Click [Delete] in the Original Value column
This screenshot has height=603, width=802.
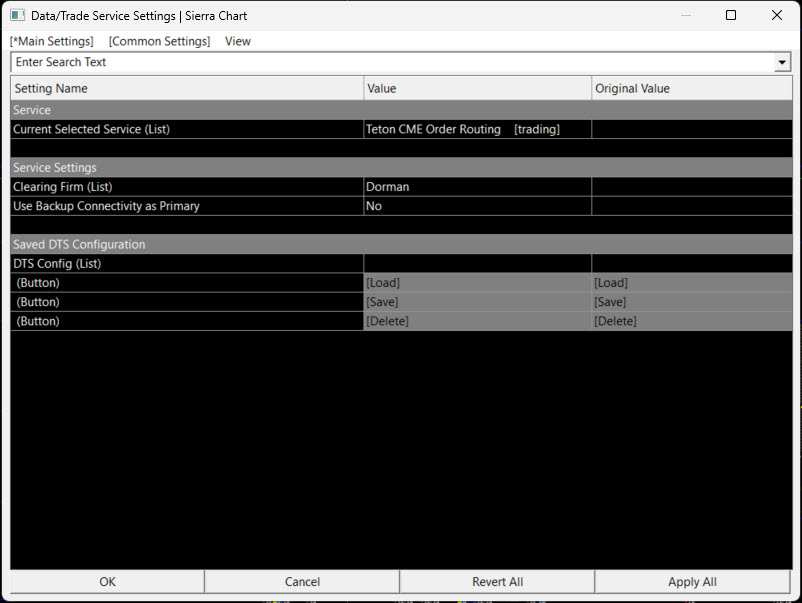[x=614, y=321]
